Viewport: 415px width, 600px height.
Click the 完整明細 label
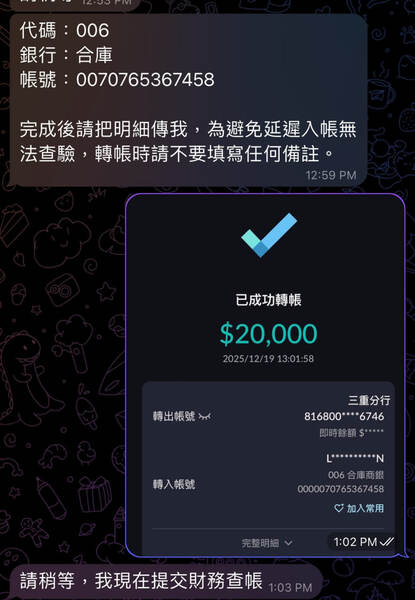(x=260, y=543)
